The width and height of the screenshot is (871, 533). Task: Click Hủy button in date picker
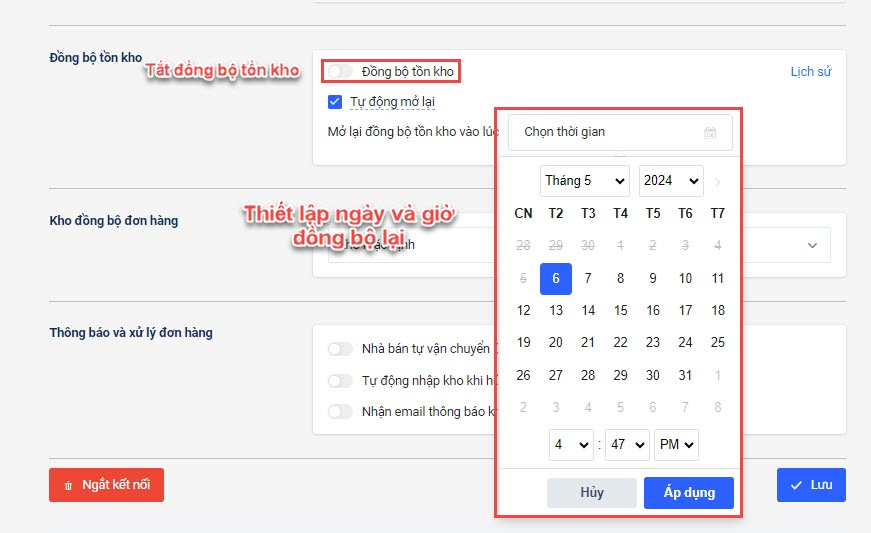592,492
